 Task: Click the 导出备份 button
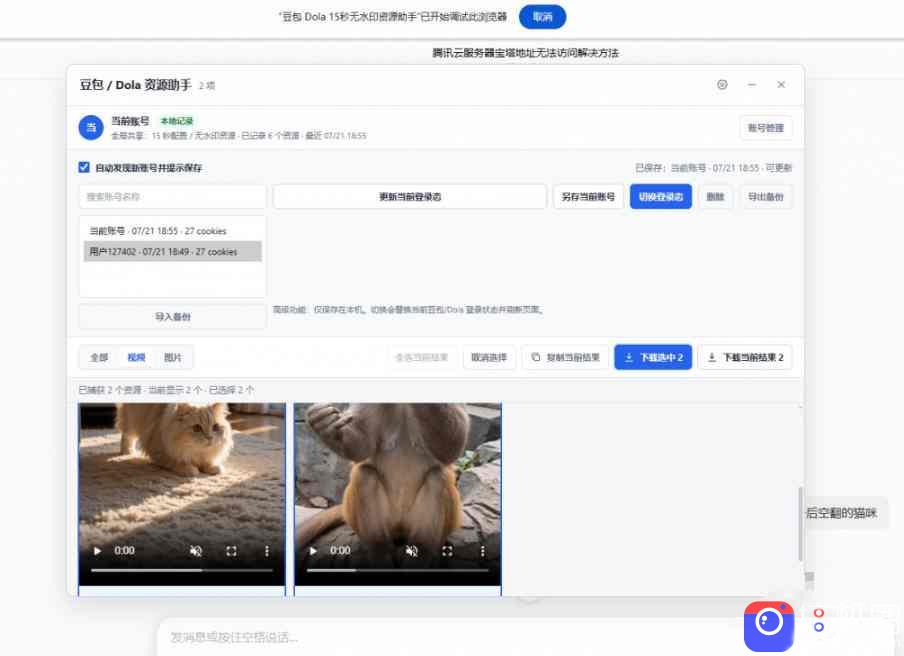[x=766, y=197]
